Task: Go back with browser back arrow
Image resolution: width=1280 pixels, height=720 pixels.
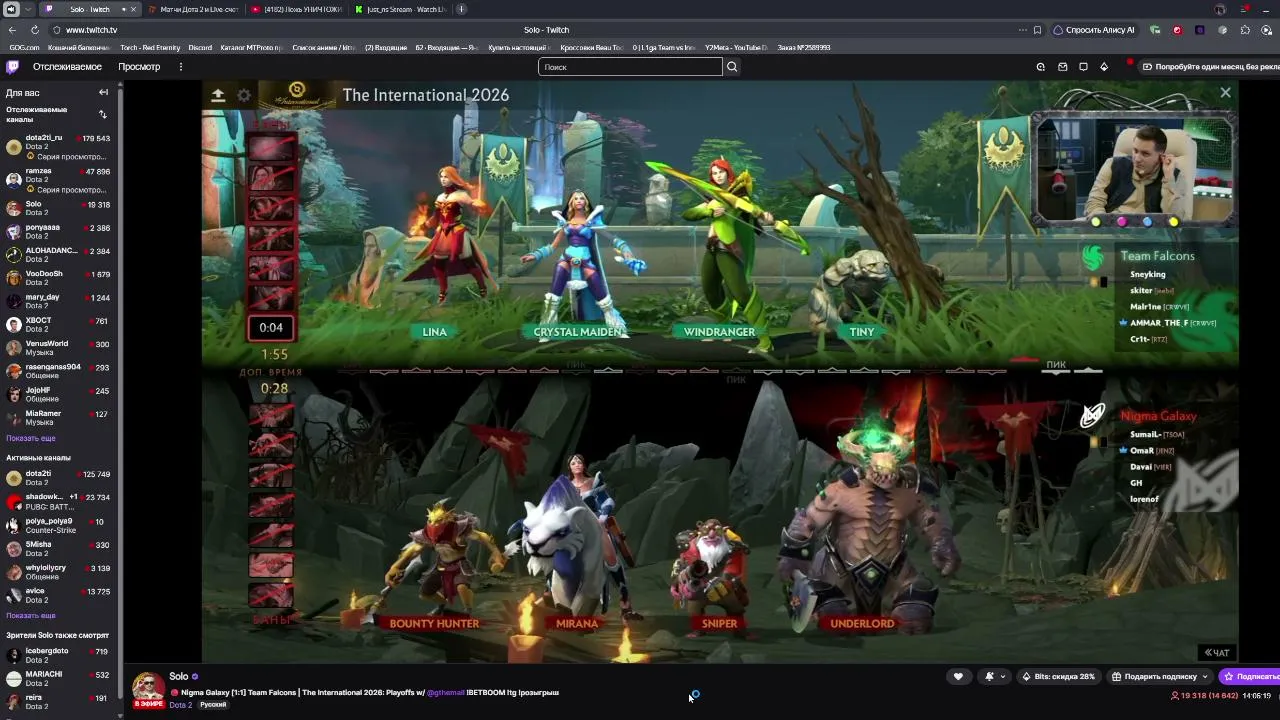Action: click(12, 30)
